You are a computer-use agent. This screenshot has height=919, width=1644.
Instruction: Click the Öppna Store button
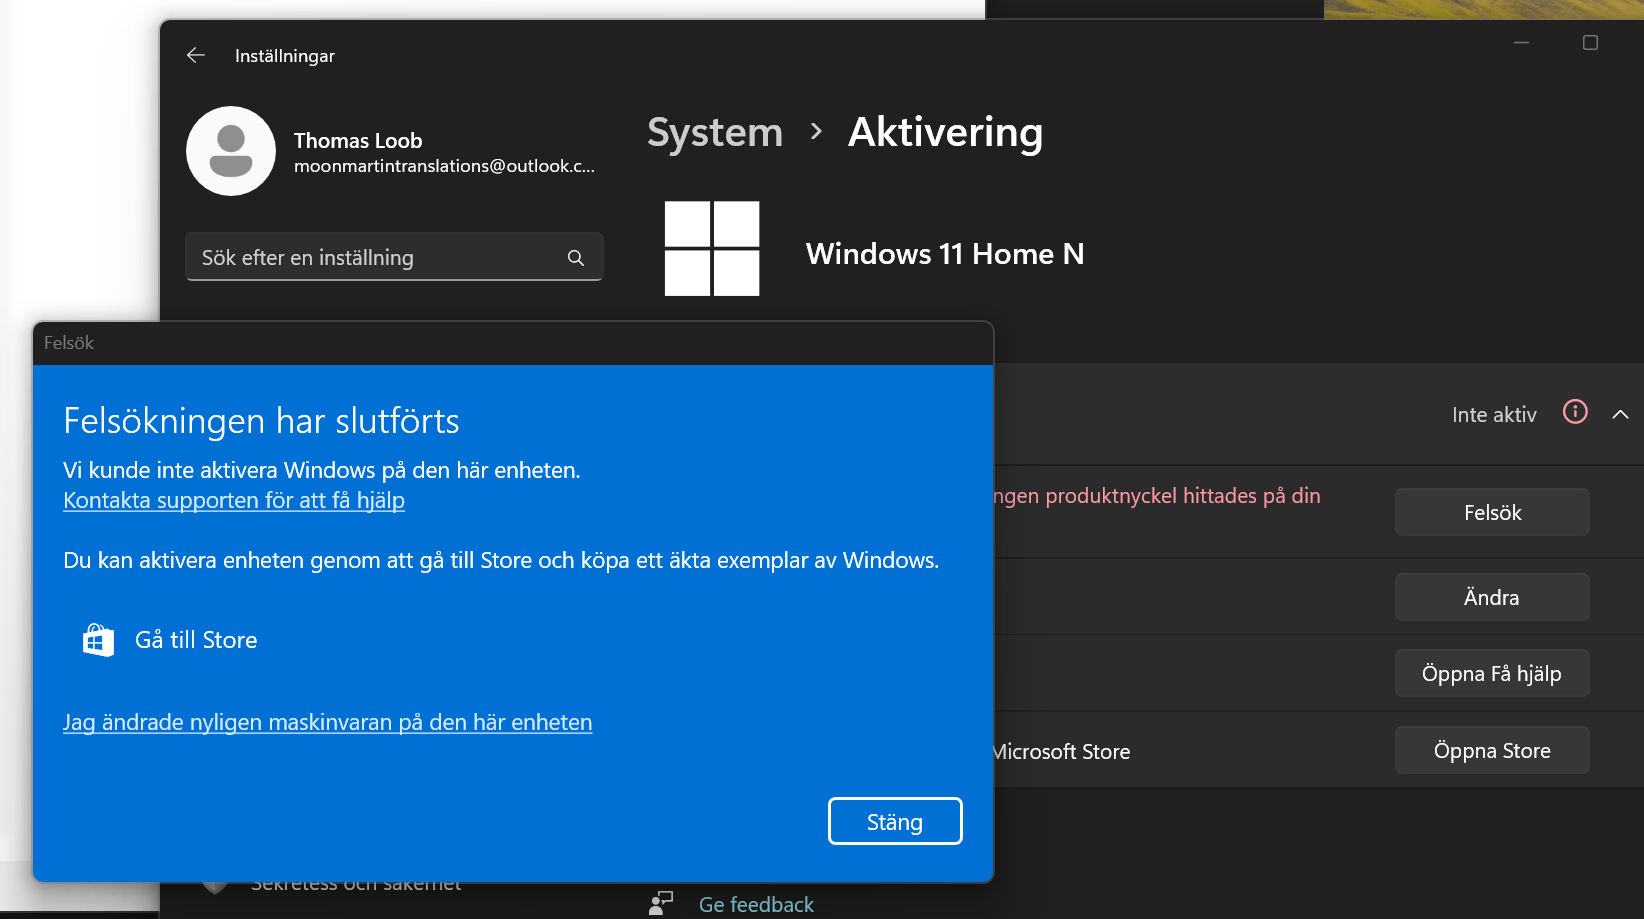tap(1492, 750)
